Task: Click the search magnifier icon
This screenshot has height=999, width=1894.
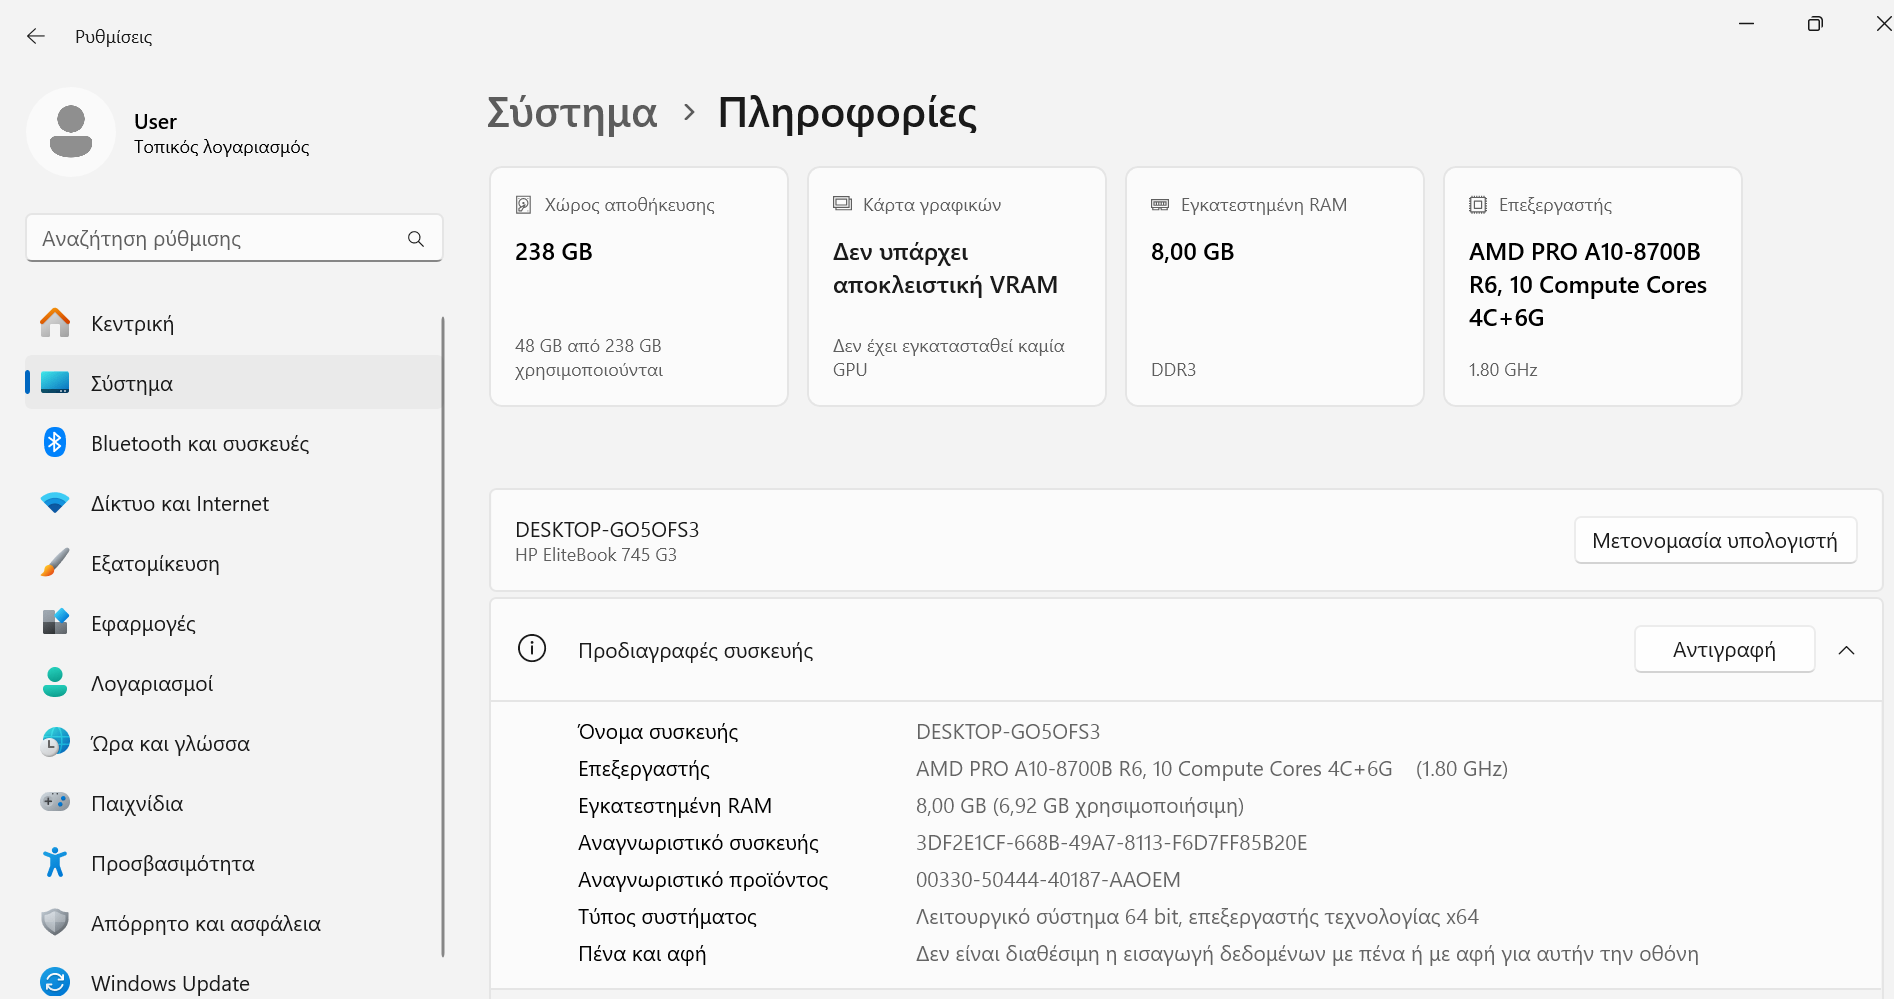Action: tap(416, 239)
